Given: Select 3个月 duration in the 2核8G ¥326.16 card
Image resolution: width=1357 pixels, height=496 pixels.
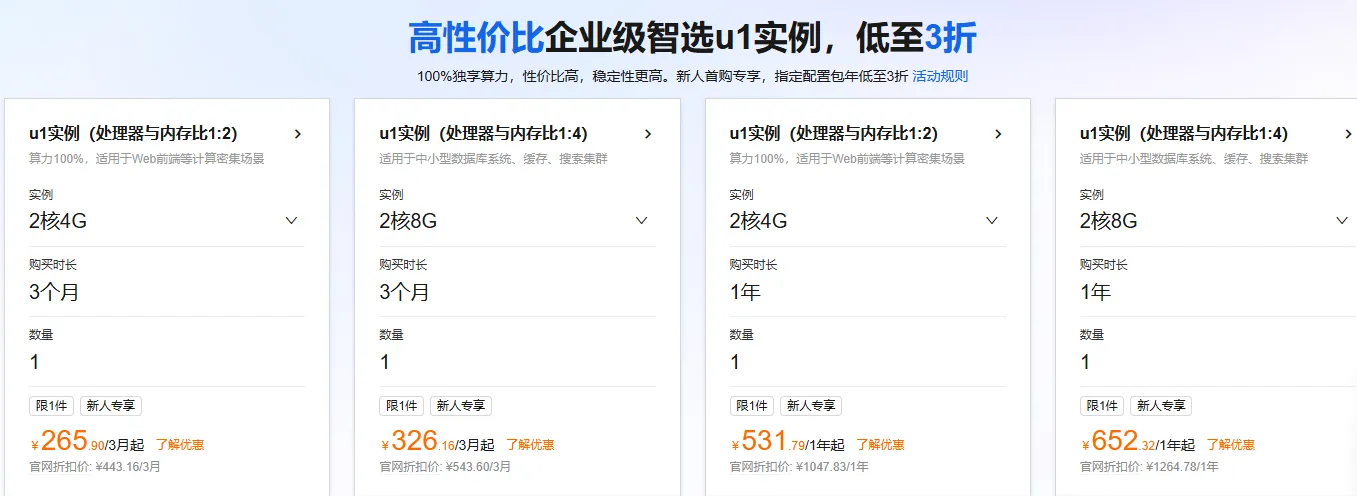Looking at the screenshot, I should [404, 292].
